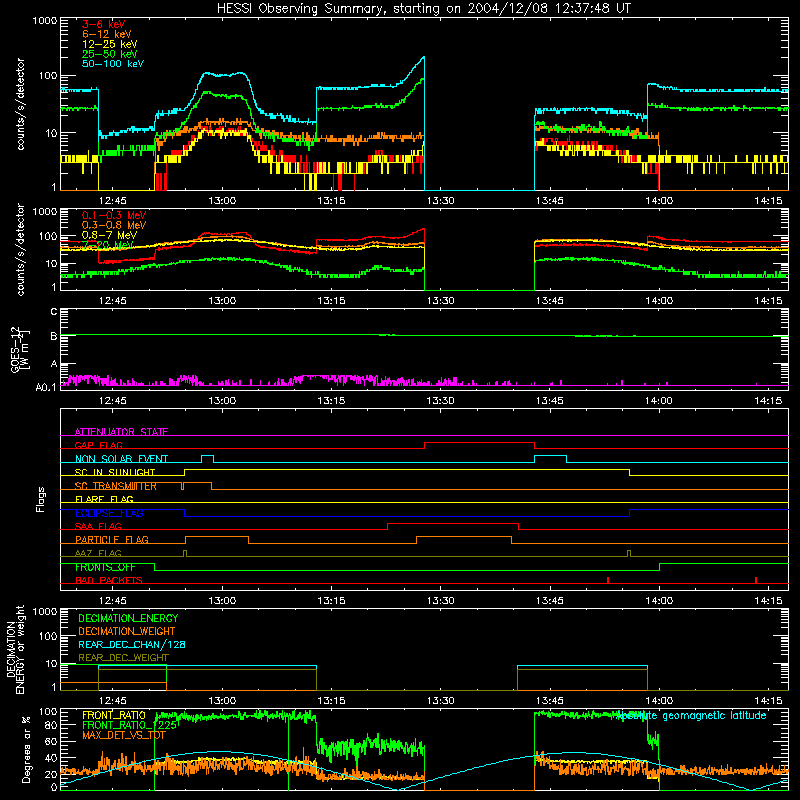The height and width of the screenshot is (800, 800).
Task: Click the 13:15 tick under the keV count panel
Action: pyautogui.click(x=331, y=201)
